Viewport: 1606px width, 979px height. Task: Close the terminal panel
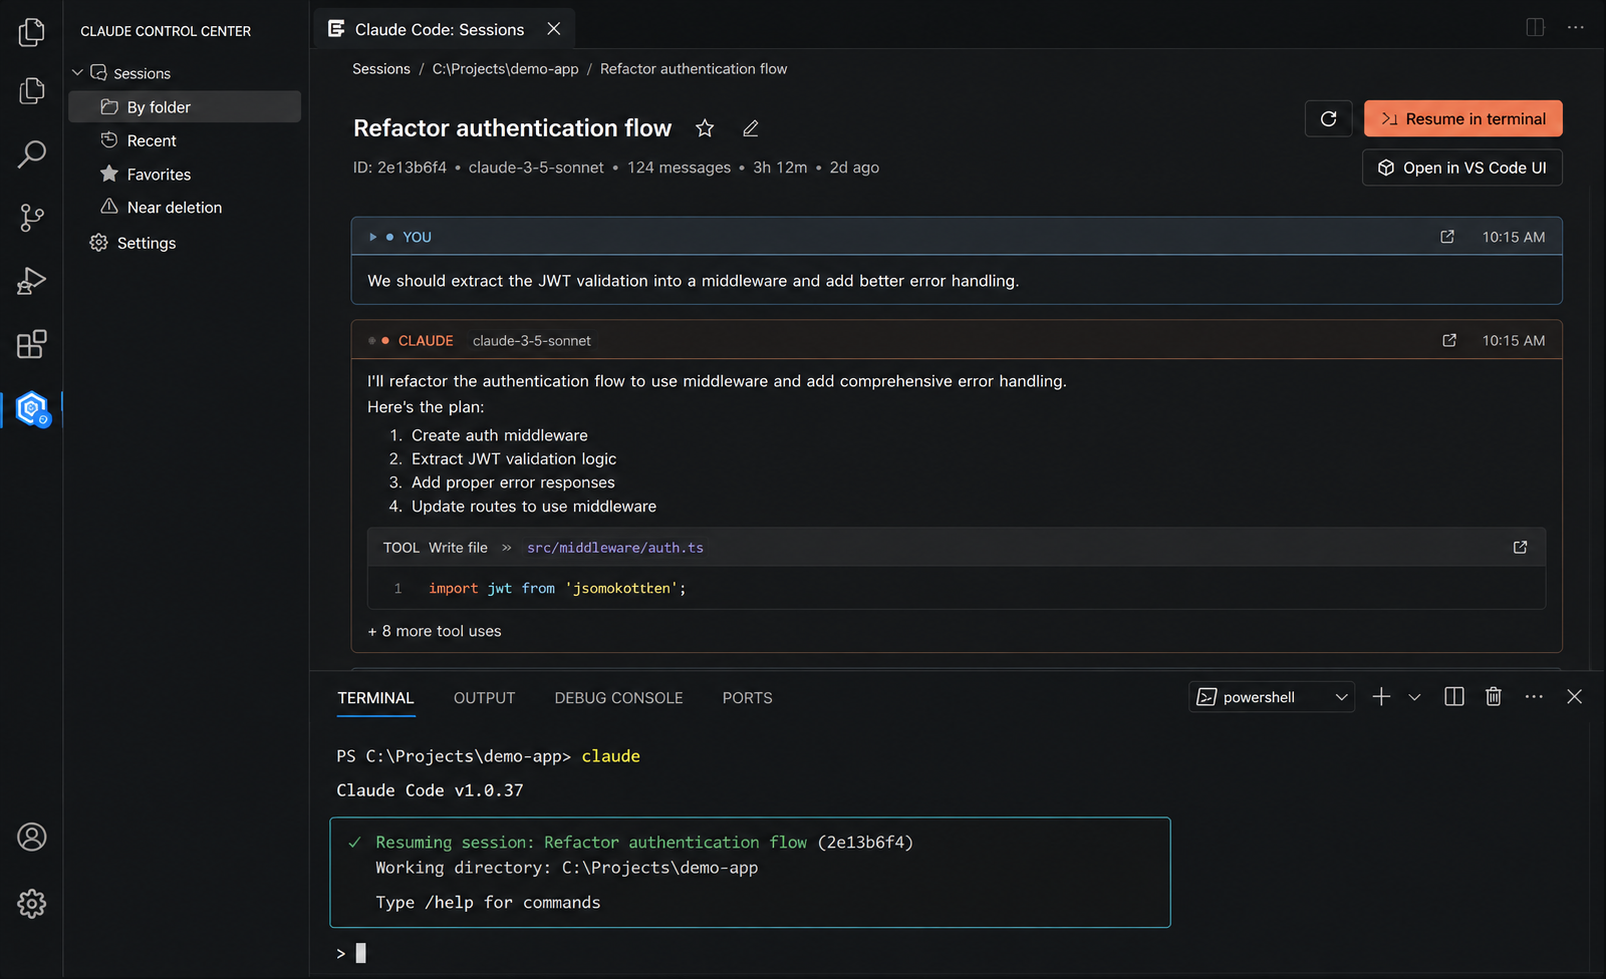[1574, 697]
